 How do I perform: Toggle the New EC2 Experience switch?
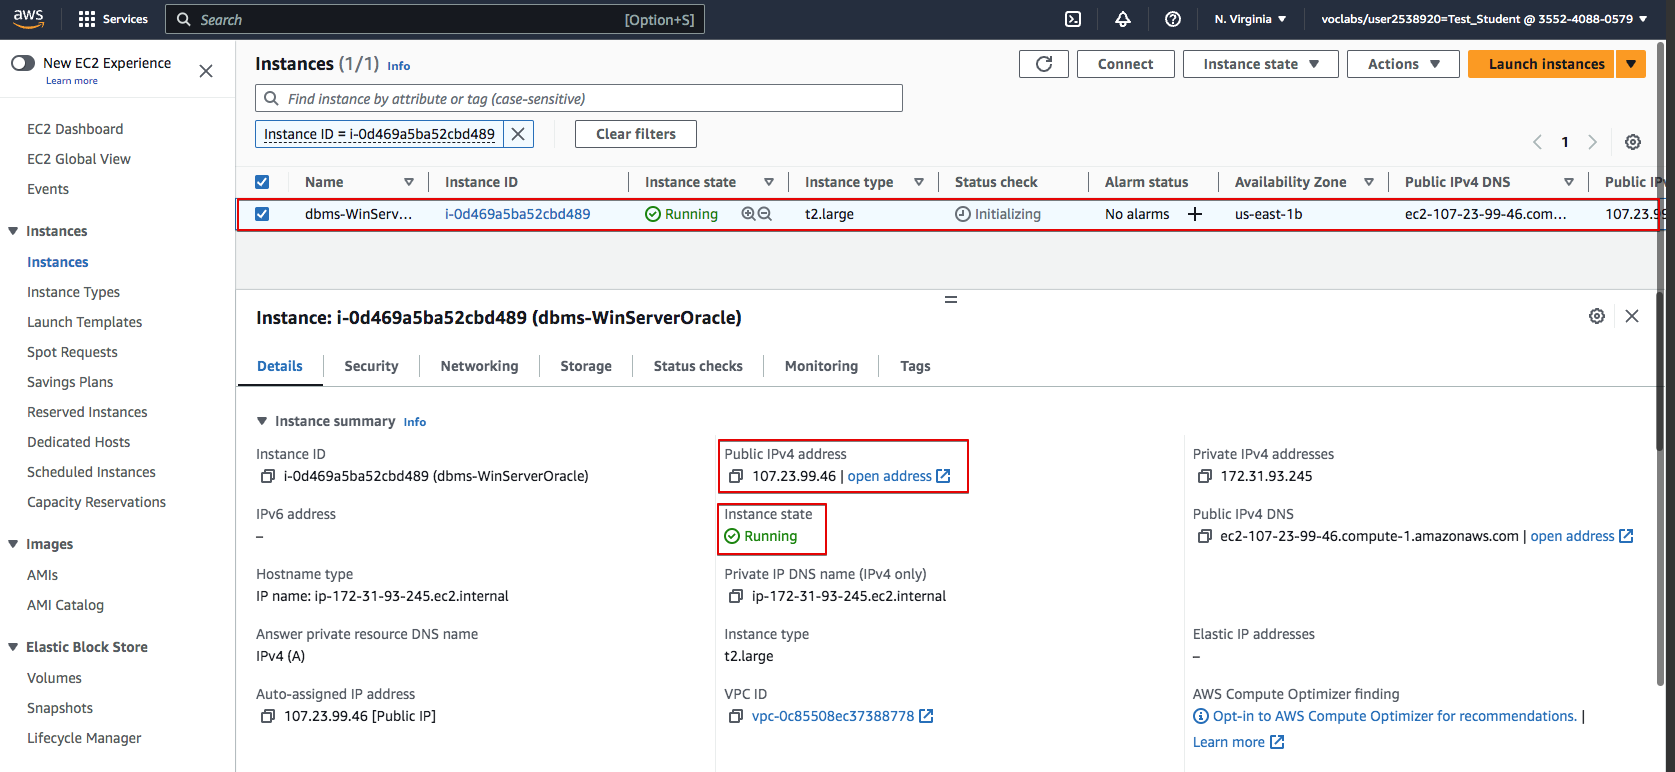click(x=23, y=63)
